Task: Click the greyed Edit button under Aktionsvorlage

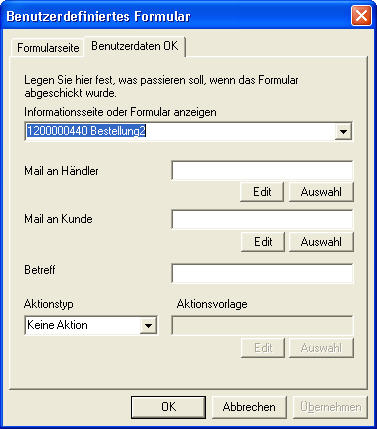Action: (263, 348)
